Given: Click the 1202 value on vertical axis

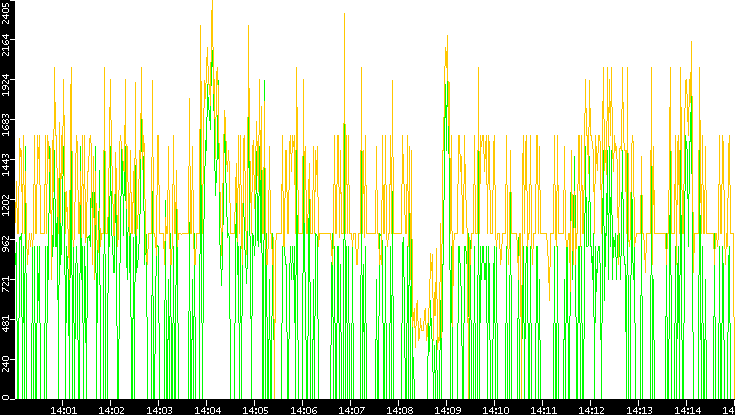Looking at the screenshot, I should (x=6, y=206).
